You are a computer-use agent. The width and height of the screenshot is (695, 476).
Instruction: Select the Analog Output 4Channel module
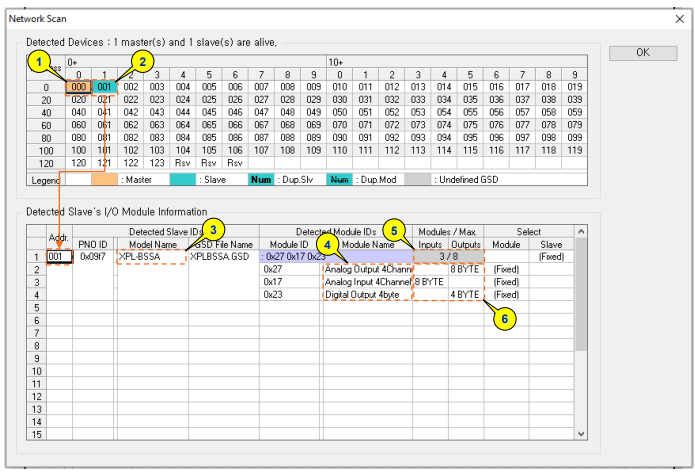[367, 269]
